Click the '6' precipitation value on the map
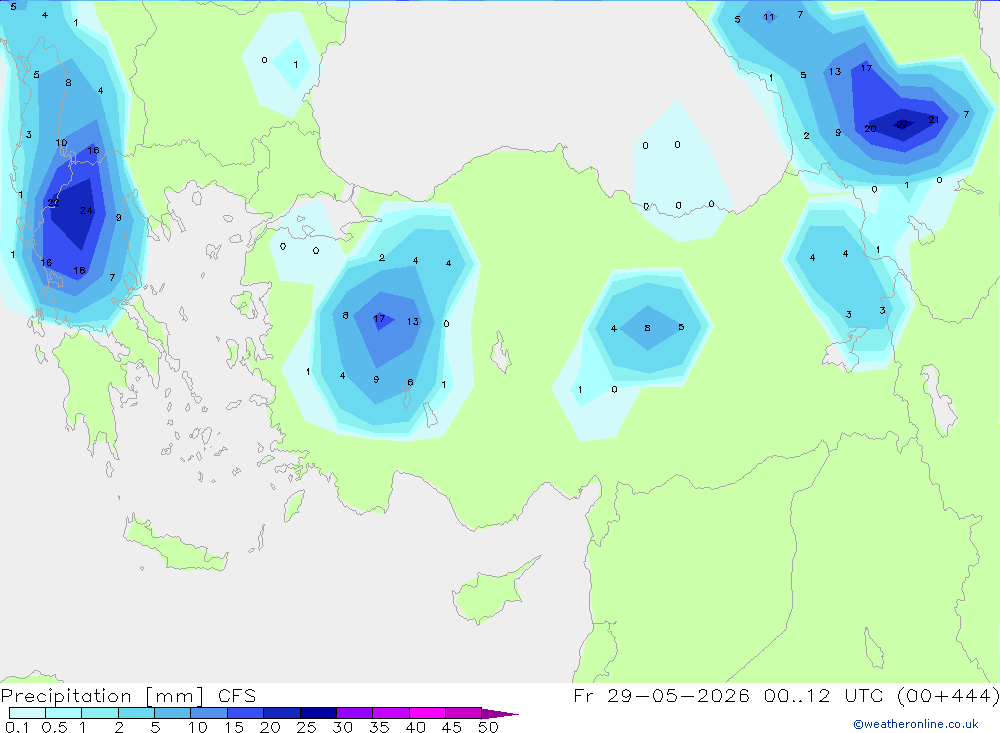The image size is (1000, 733). [410, 383]
